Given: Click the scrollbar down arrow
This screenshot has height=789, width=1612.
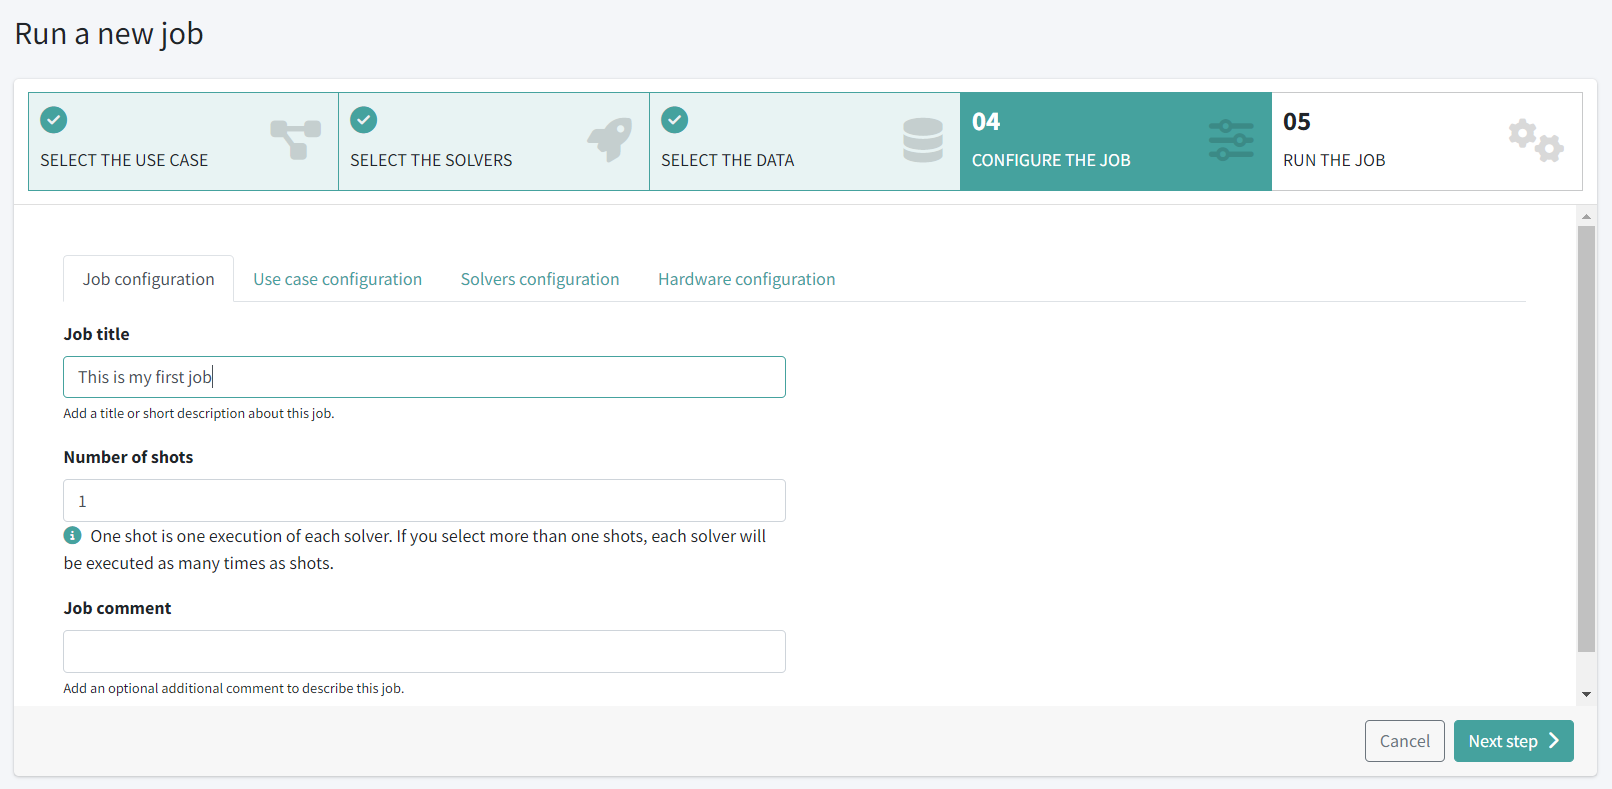Looking at the screenshot, I should 1586,694.
